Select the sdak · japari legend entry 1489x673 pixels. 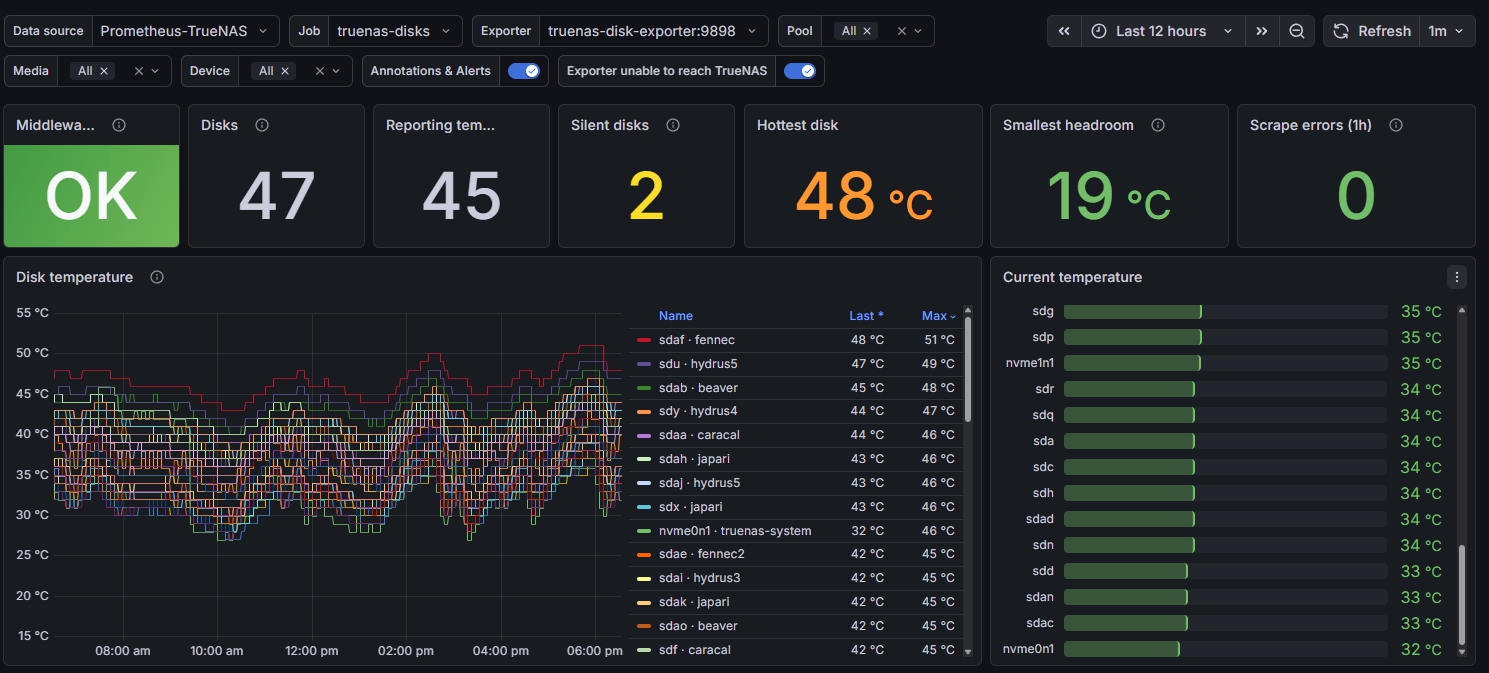point(694,602)
